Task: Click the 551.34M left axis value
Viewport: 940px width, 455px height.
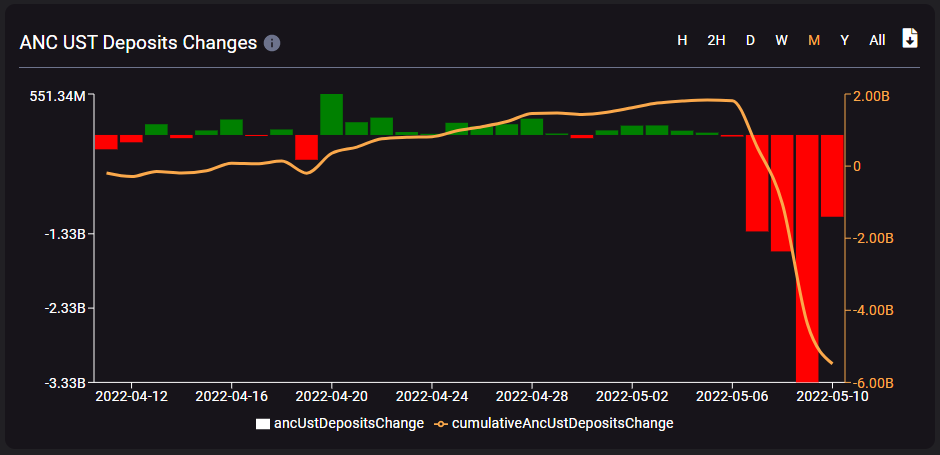Action: (56, 96)
